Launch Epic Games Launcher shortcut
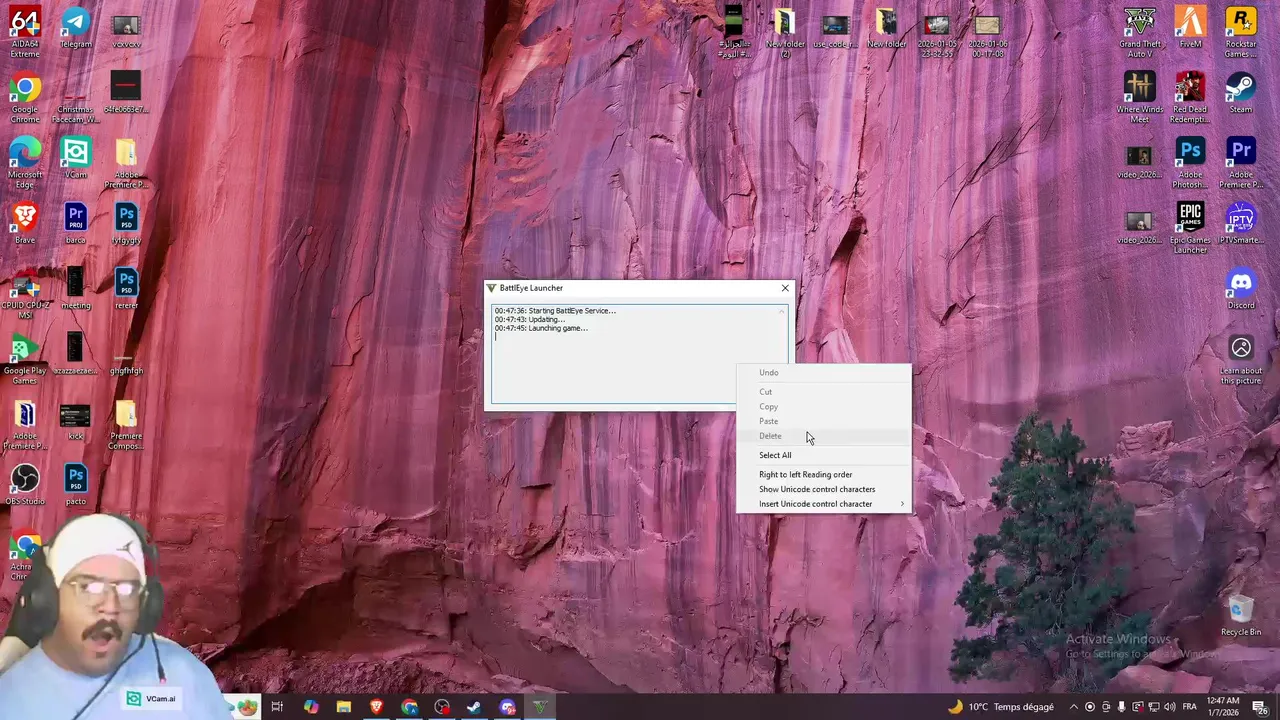The width and height of the screenshot is (1280, 720). (x=1190, y=228)
